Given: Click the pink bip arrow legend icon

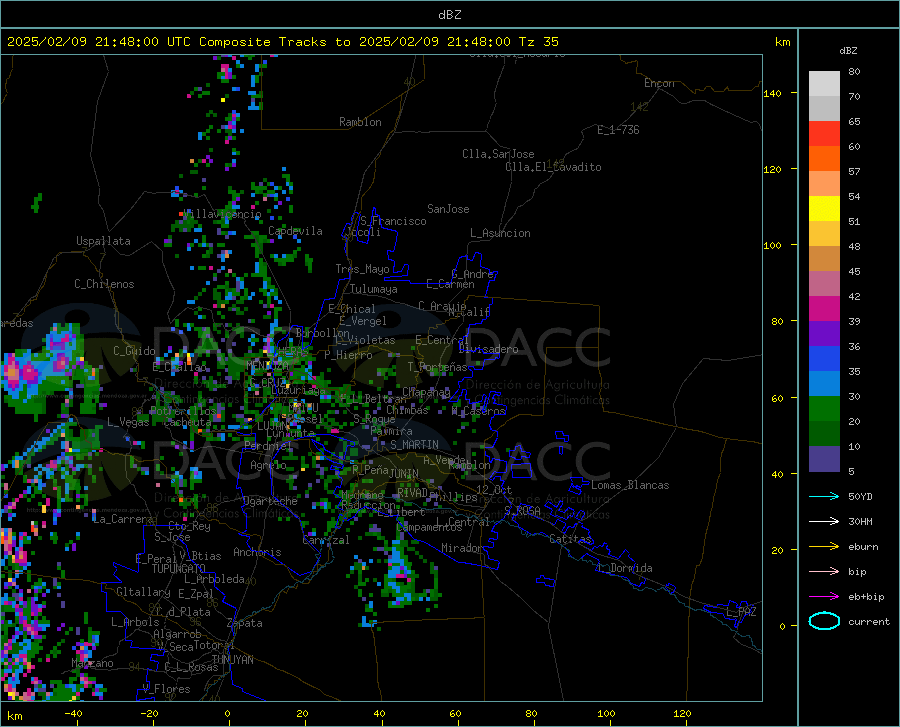Looking at the screenshot, I should tap(824, 572).
